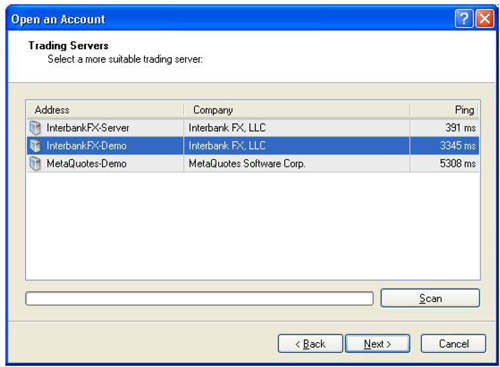Select the MetaQuotes-Demo address entry
Image resolution: width=500 pixels, height=367 pixels.
(86, 164)
